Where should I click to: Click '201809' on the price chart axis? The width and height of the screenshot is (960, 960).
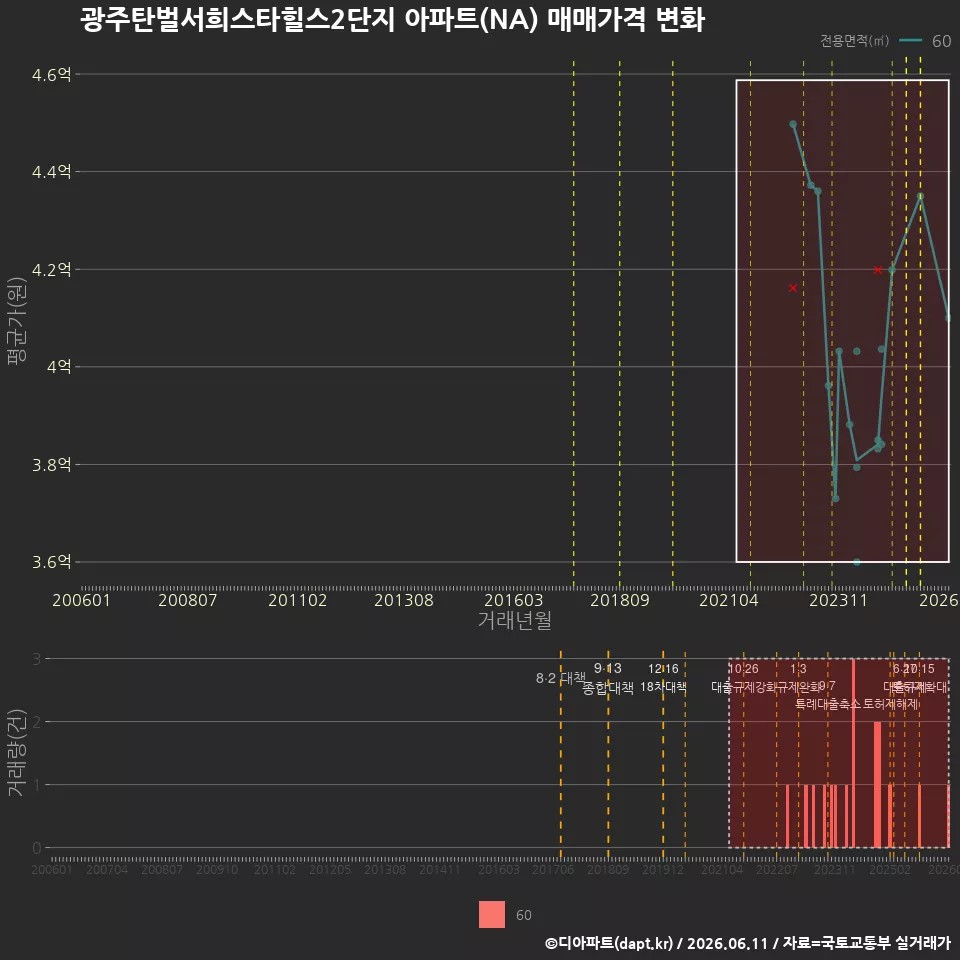coord(620,600)
